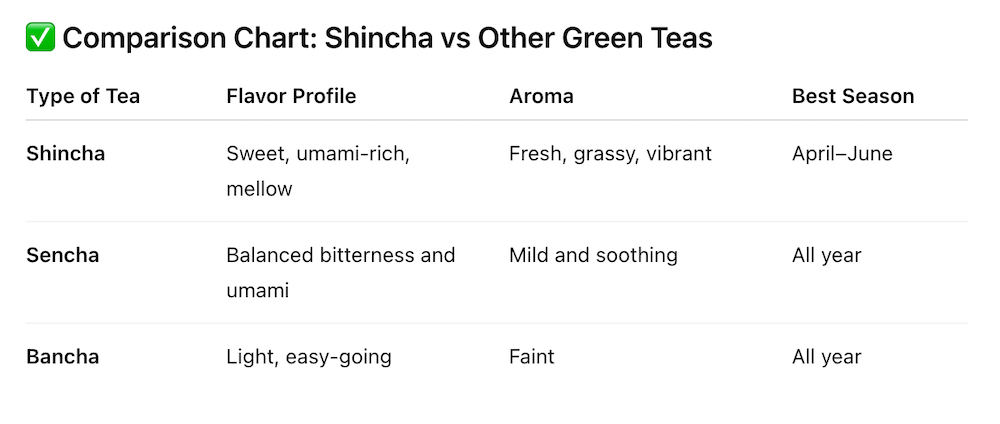Click the 'Light, easy-going' flavor cell
Screen dimensions: 1000x424
[309, 357]
